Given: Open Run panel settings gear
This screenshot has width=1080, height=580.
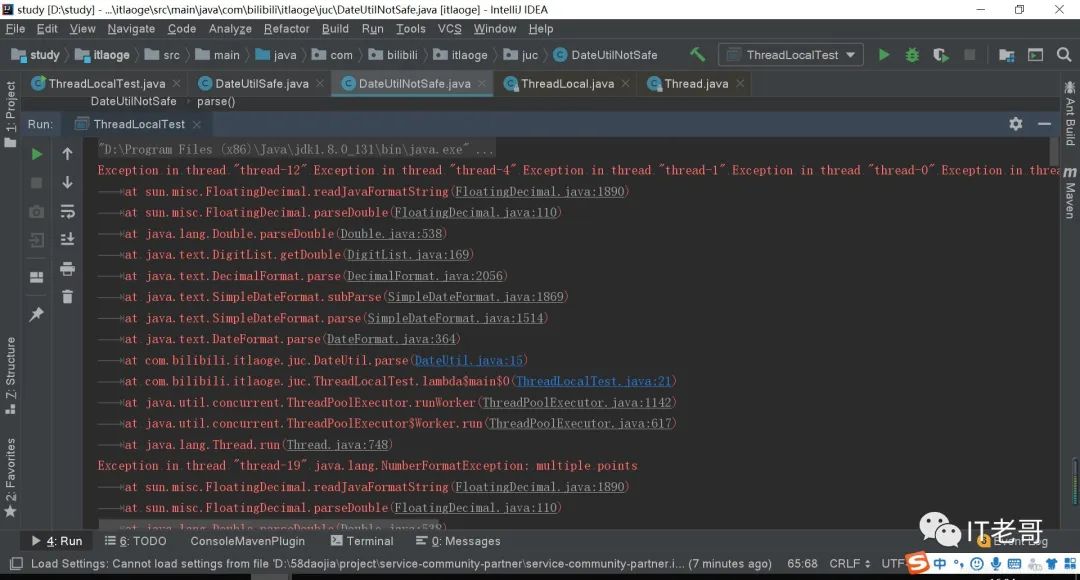Looking at the screenshot, I should click(1015, 124).
